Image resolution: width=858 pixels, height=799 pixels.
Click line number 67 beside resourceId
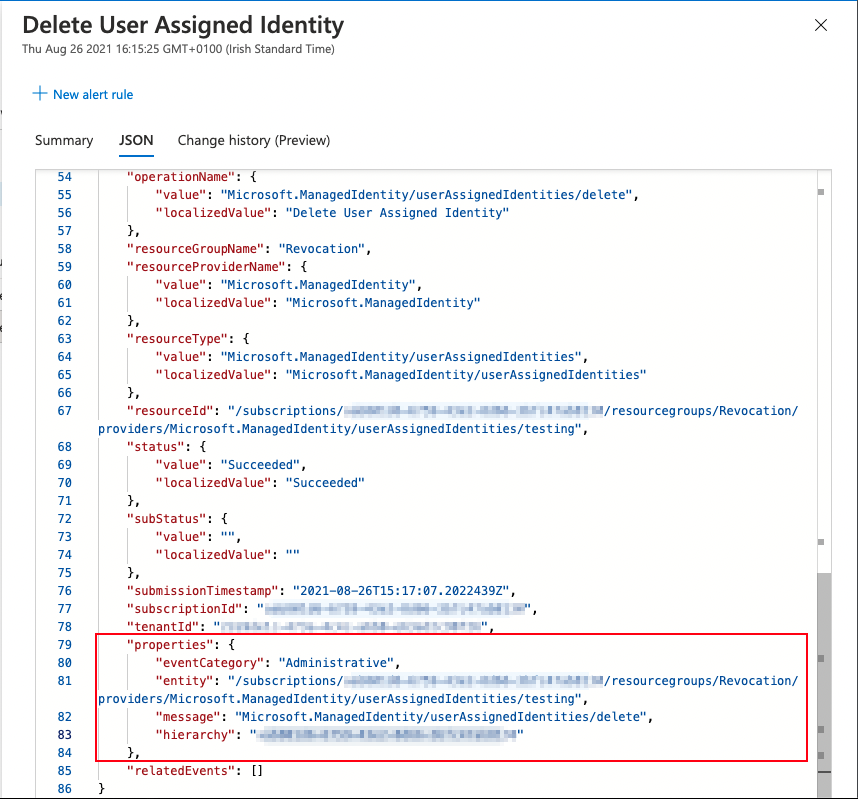[x=65, y=411]
